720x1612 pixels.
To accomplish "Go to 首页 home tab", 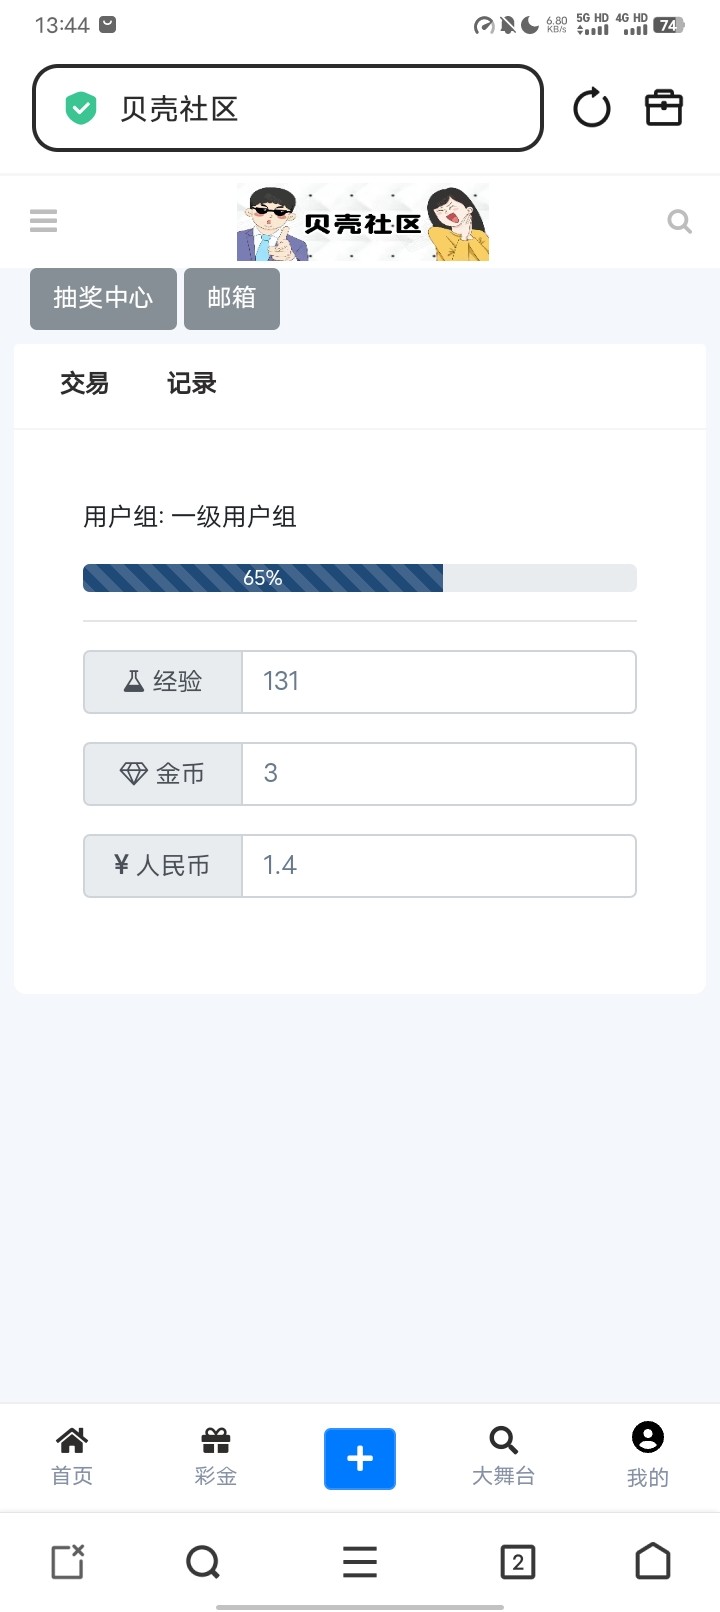I will pyautogui.click(x=72, y=1456).
